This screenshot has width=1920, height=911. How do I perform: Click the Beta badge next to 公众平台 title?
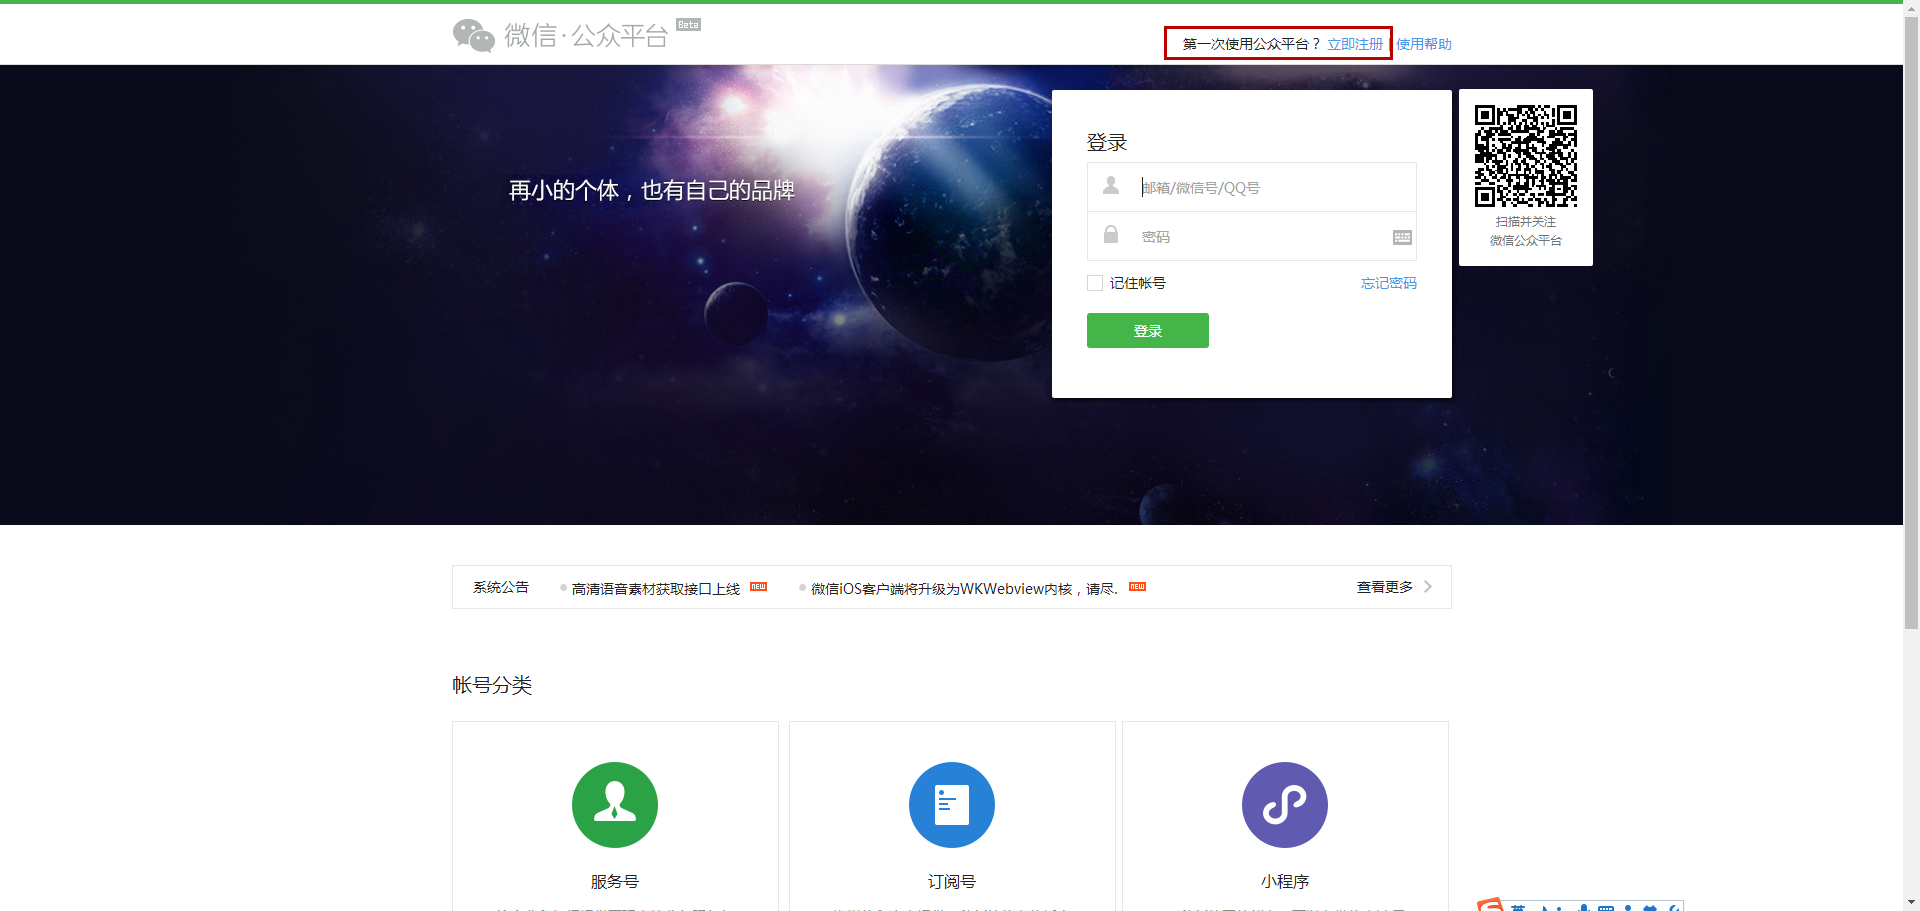(x=688, y=24)
